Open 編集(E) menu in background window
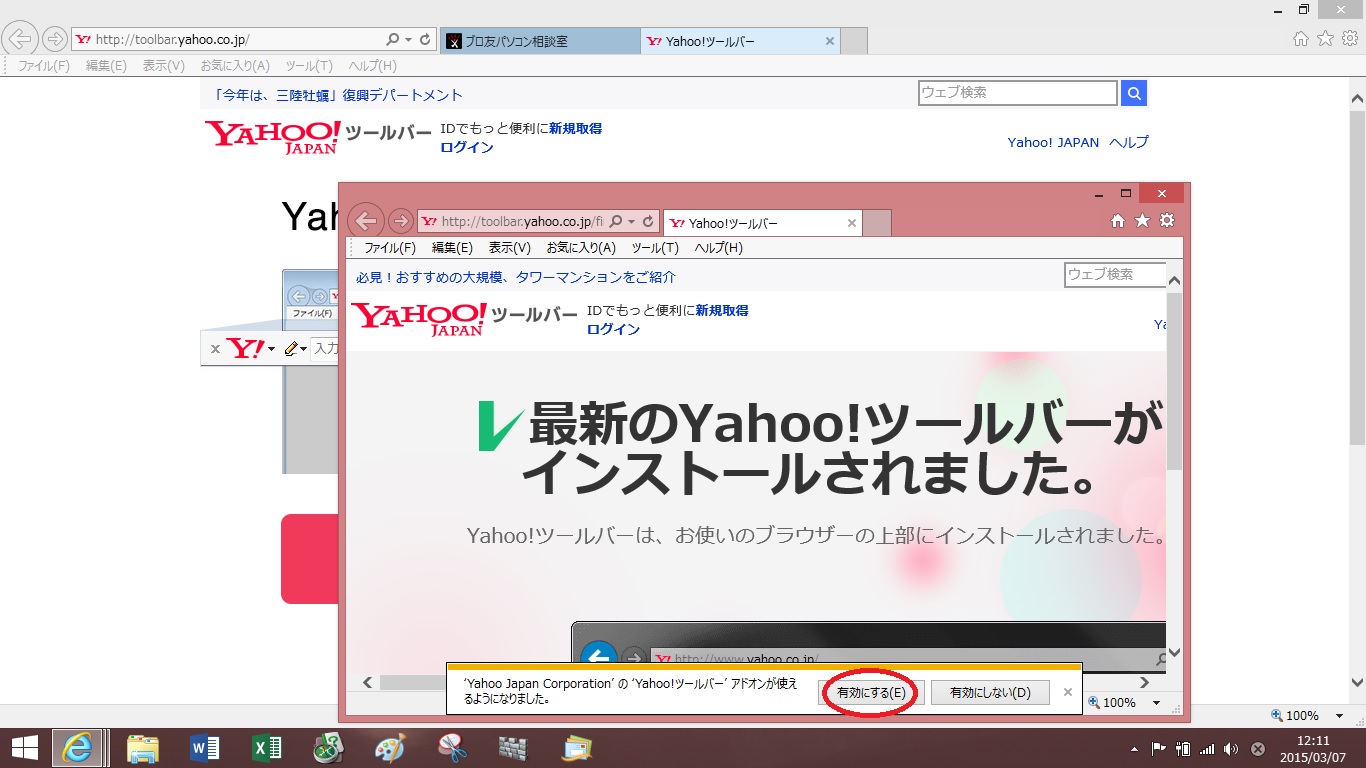The height and width of the screenshot is (768, 1366). coord(106,66)
